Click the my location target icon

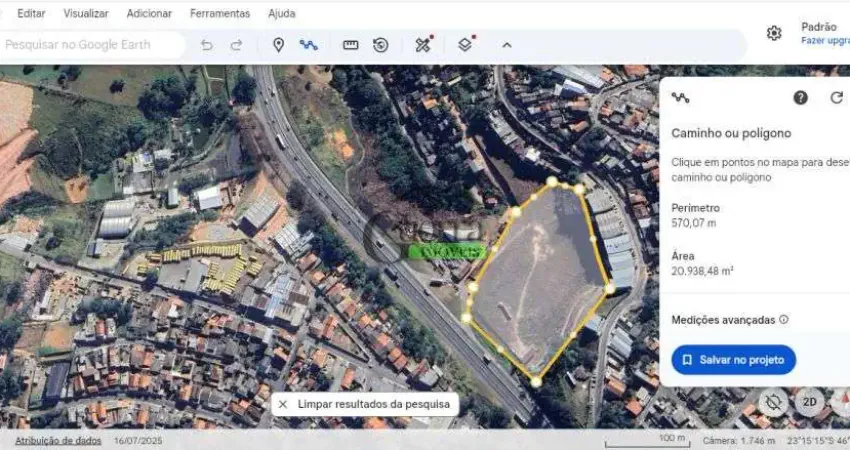click(774, 402)
